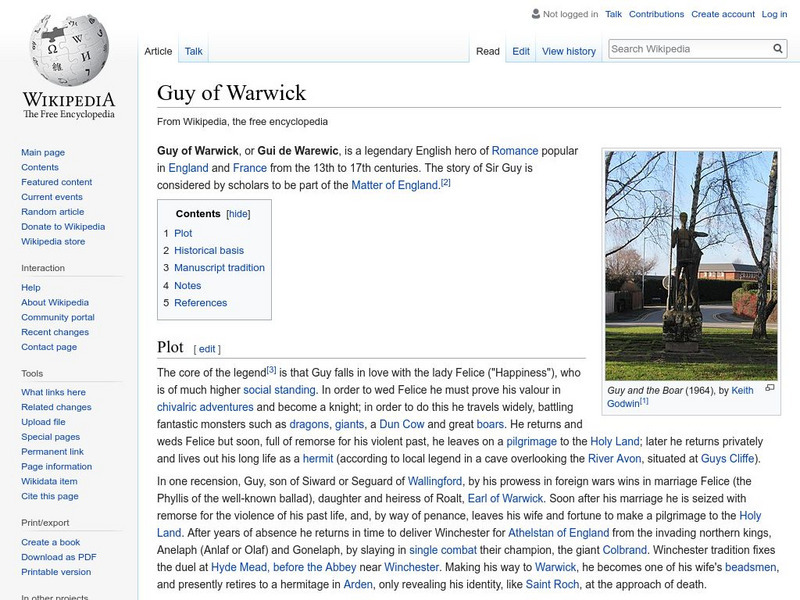Open the social standing link
This screenshot has height=600, width=800.
coord(279,390)
